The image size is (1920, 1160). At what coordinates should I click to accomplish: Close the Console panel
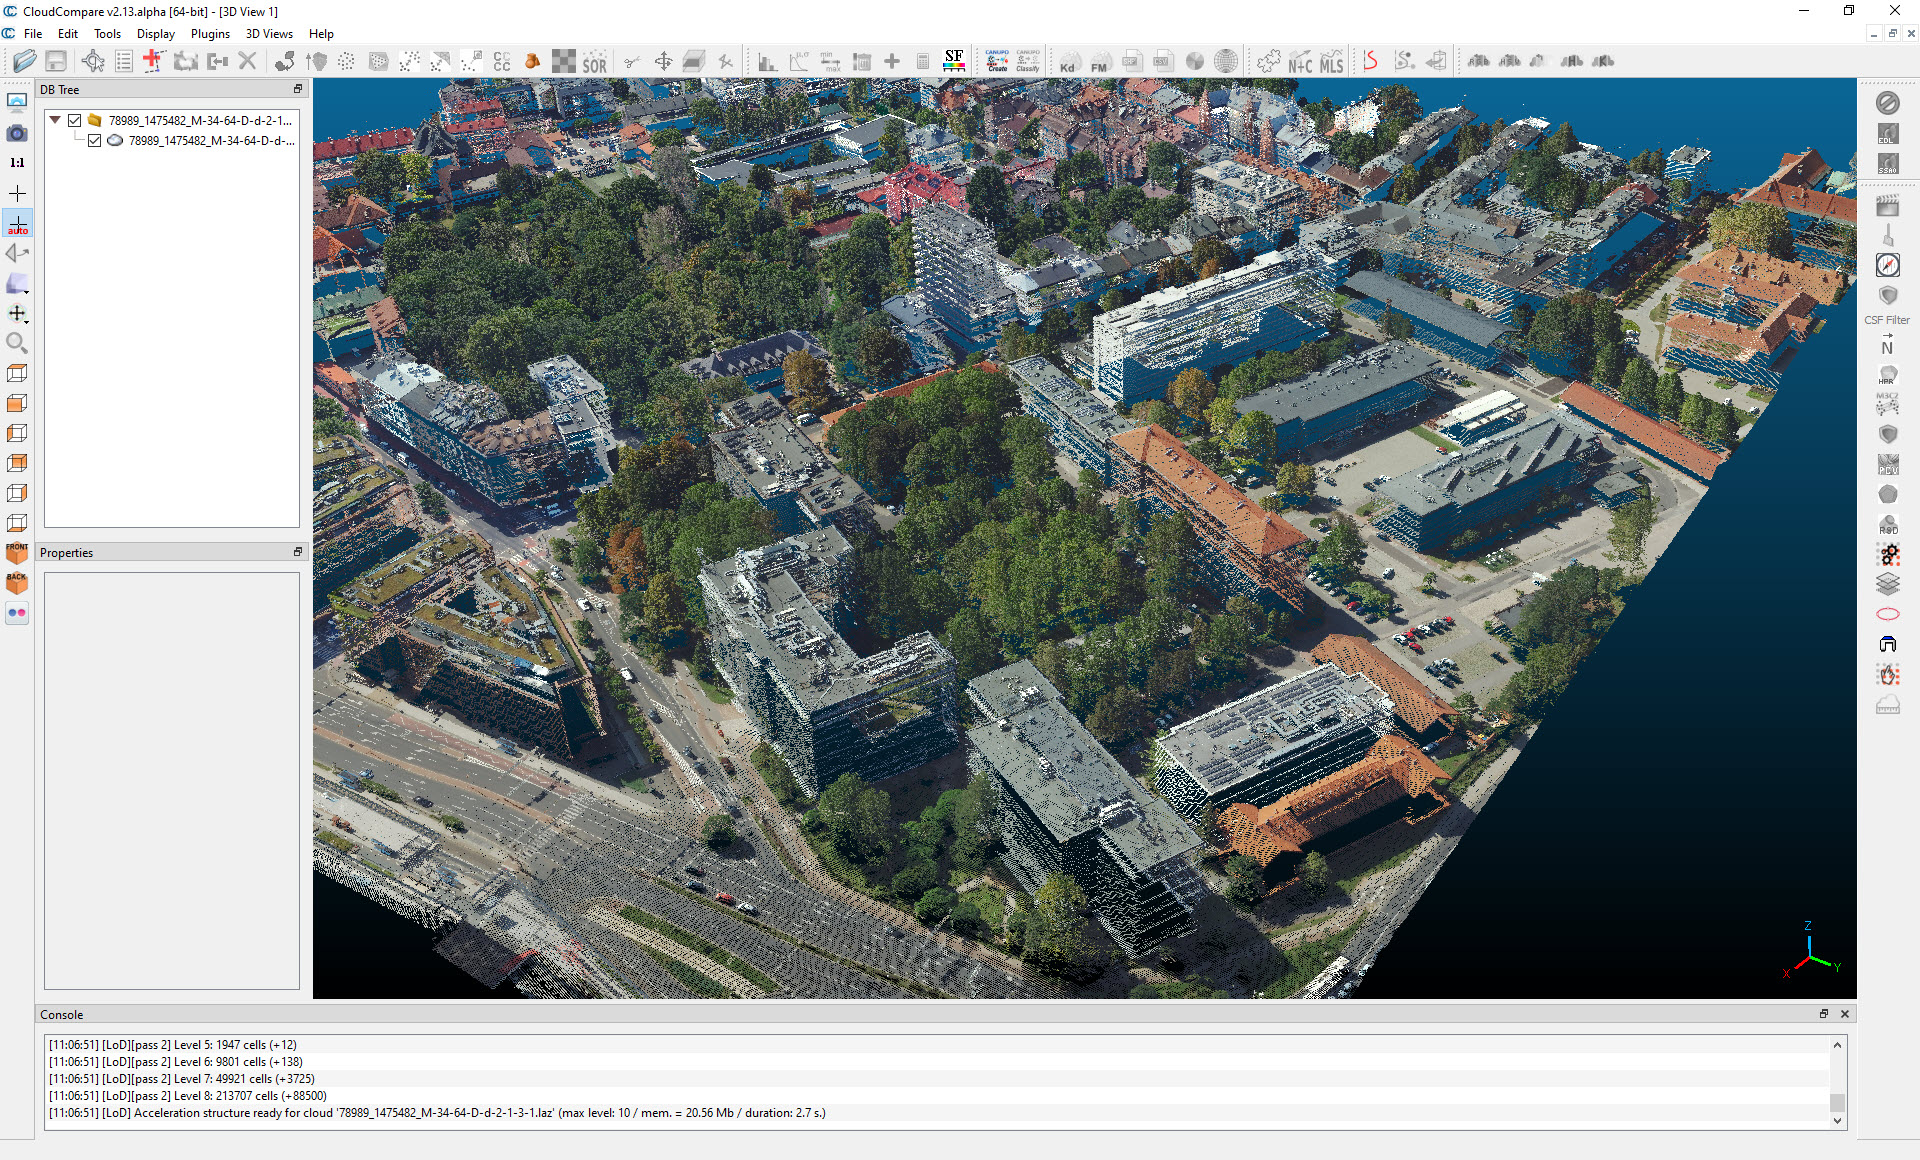[x=1845, y=1014]
